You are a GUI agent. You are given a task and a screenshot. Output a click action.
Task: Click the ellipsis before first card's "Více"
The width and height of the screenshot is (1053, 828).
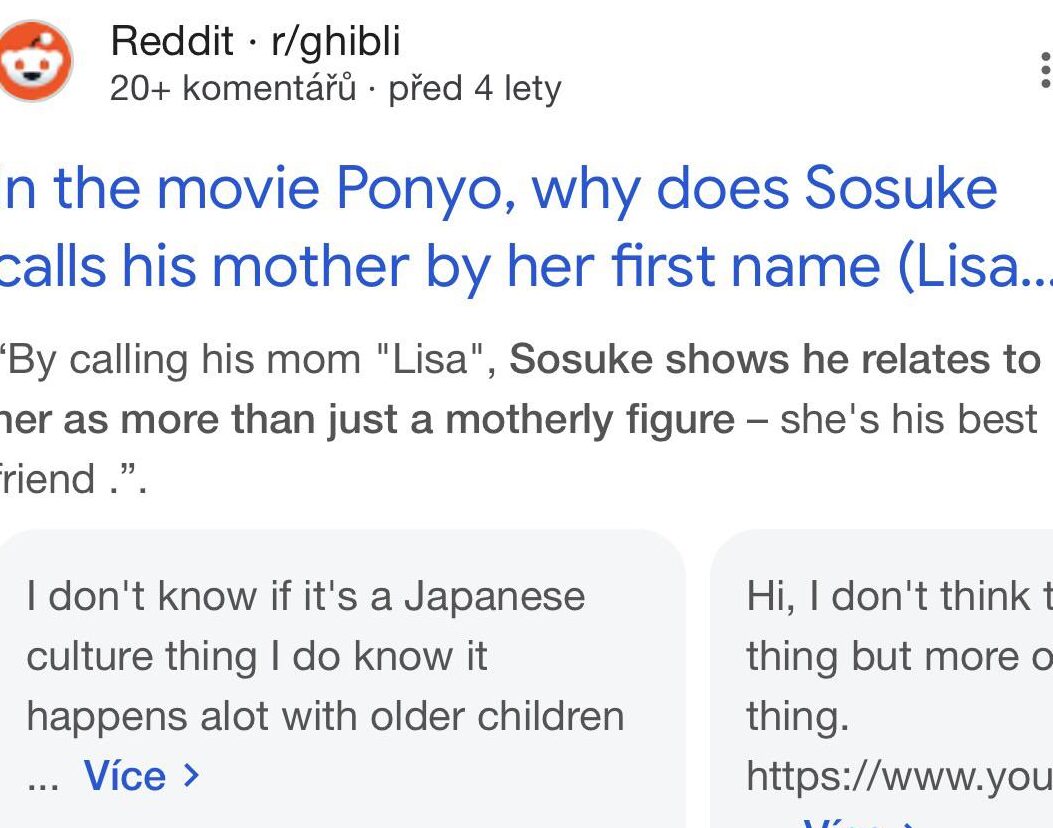pos(42,777)
